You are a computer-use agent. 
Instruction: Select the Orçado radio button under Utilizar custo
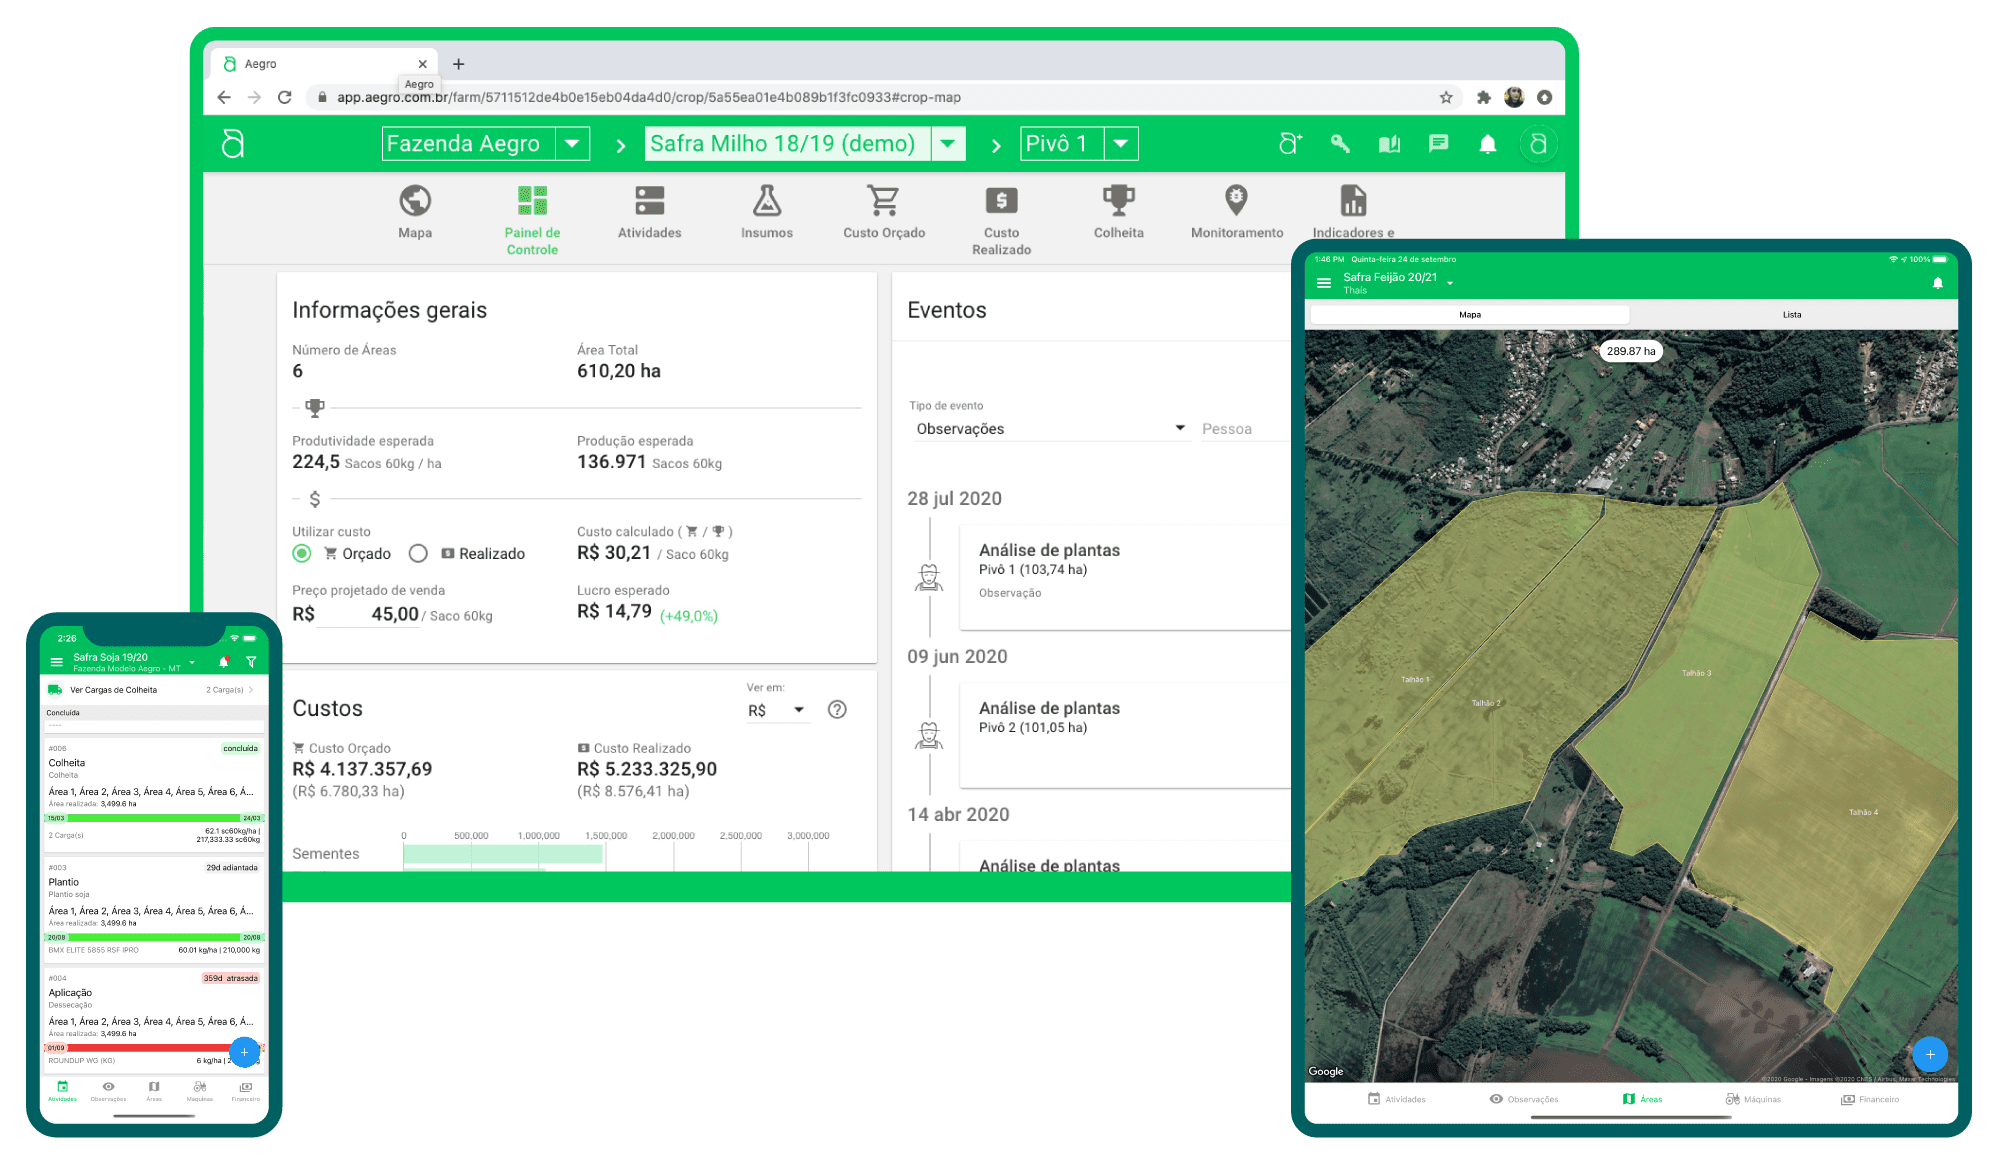tap(302, 553)
